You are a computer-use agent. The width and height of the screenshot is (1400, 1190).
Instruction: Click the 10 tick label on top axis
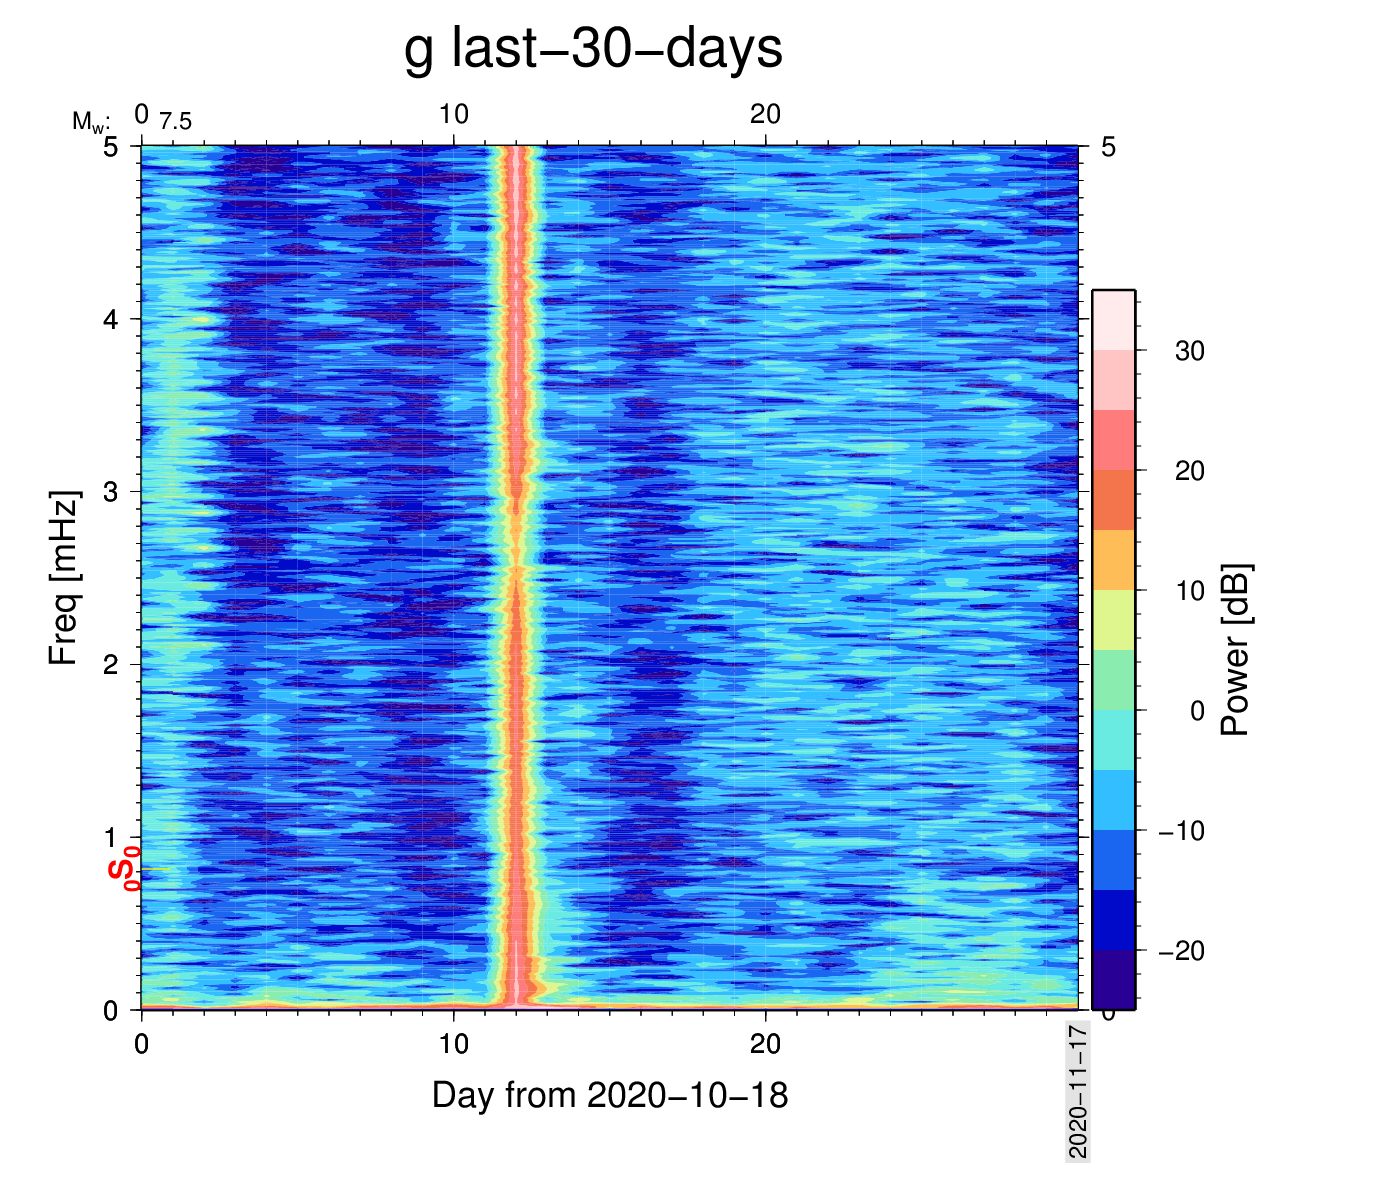point(453,115)
